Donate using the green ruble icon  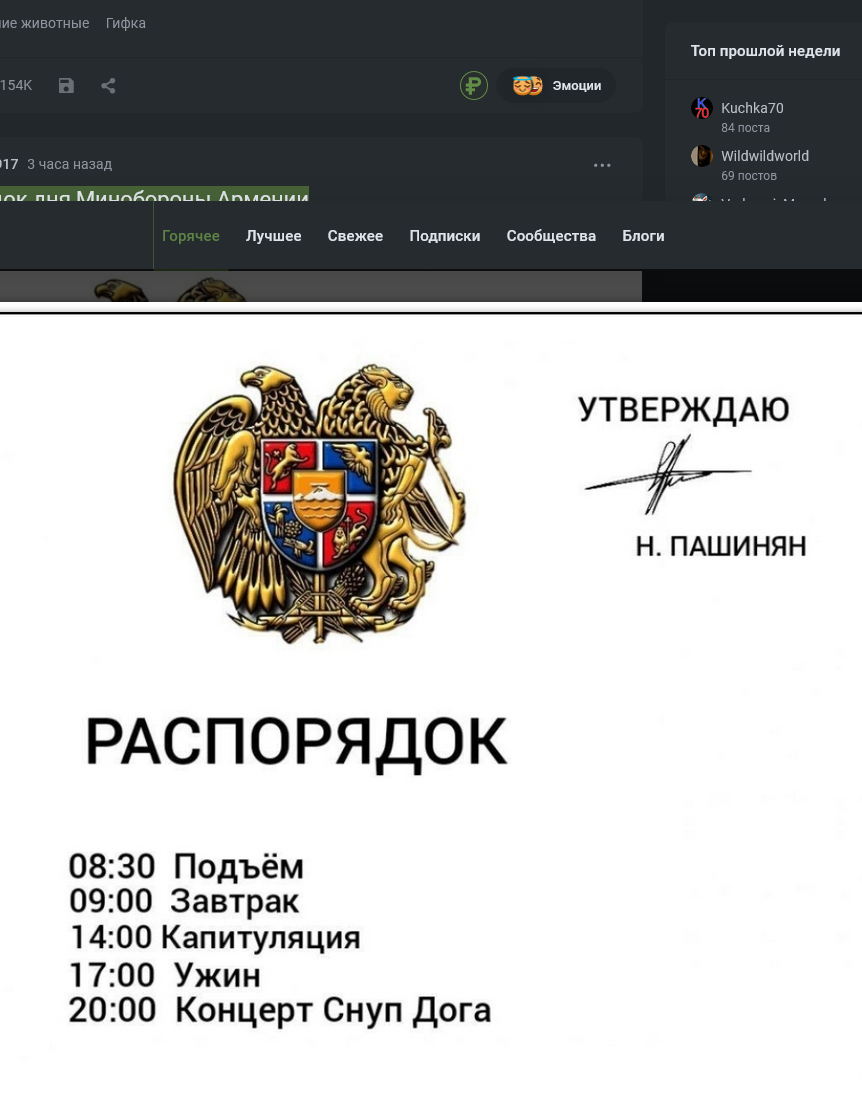473,85
